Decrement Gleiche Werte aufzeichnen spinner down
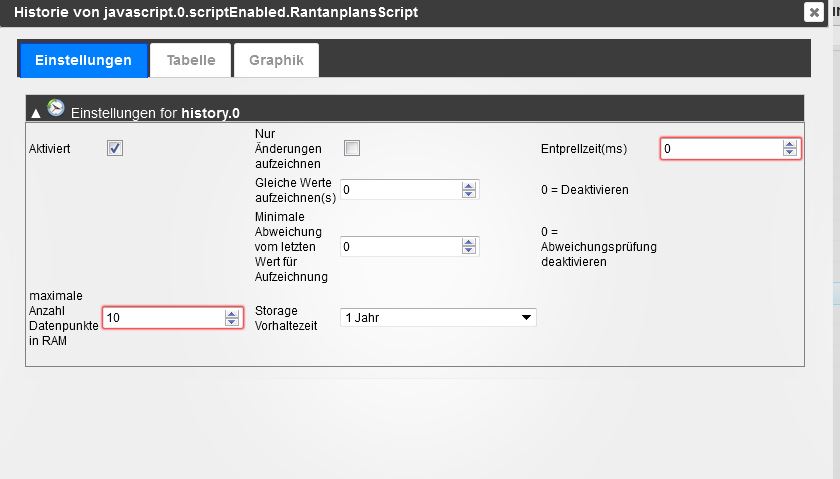 (x=469, y=194)
